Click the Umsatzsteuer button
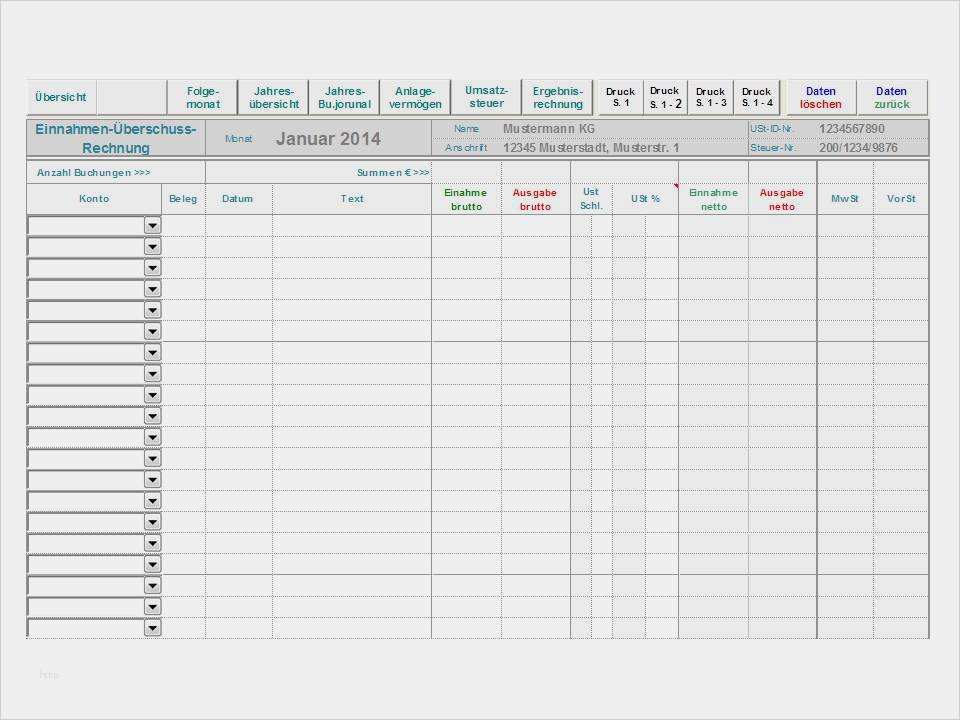Viewport: 960px width, 720px height. pyautogui.click(x=486, y=97)
